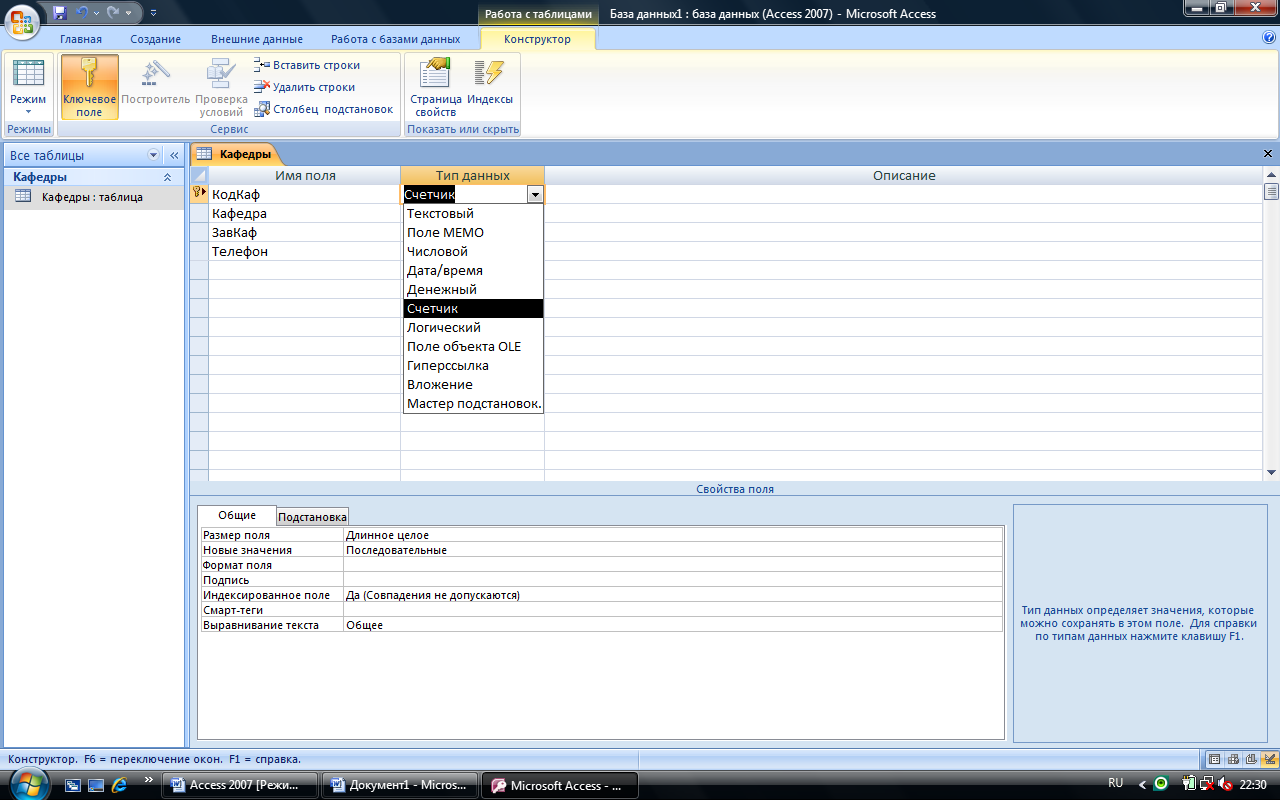
Task: Select the Конструктор ribbon tab
Action: click(x=537, y=39)
